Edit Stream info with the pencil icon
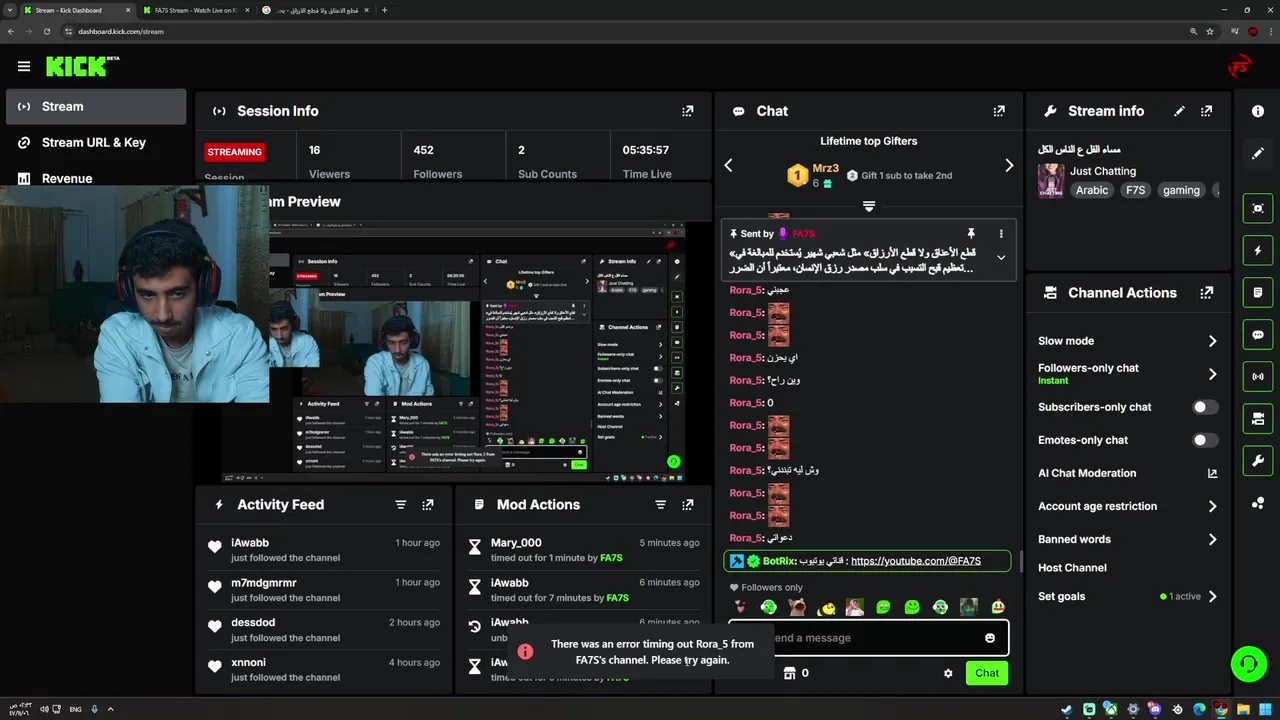The width and height of the screenshot is (1280, 720). click(1179, 111)
